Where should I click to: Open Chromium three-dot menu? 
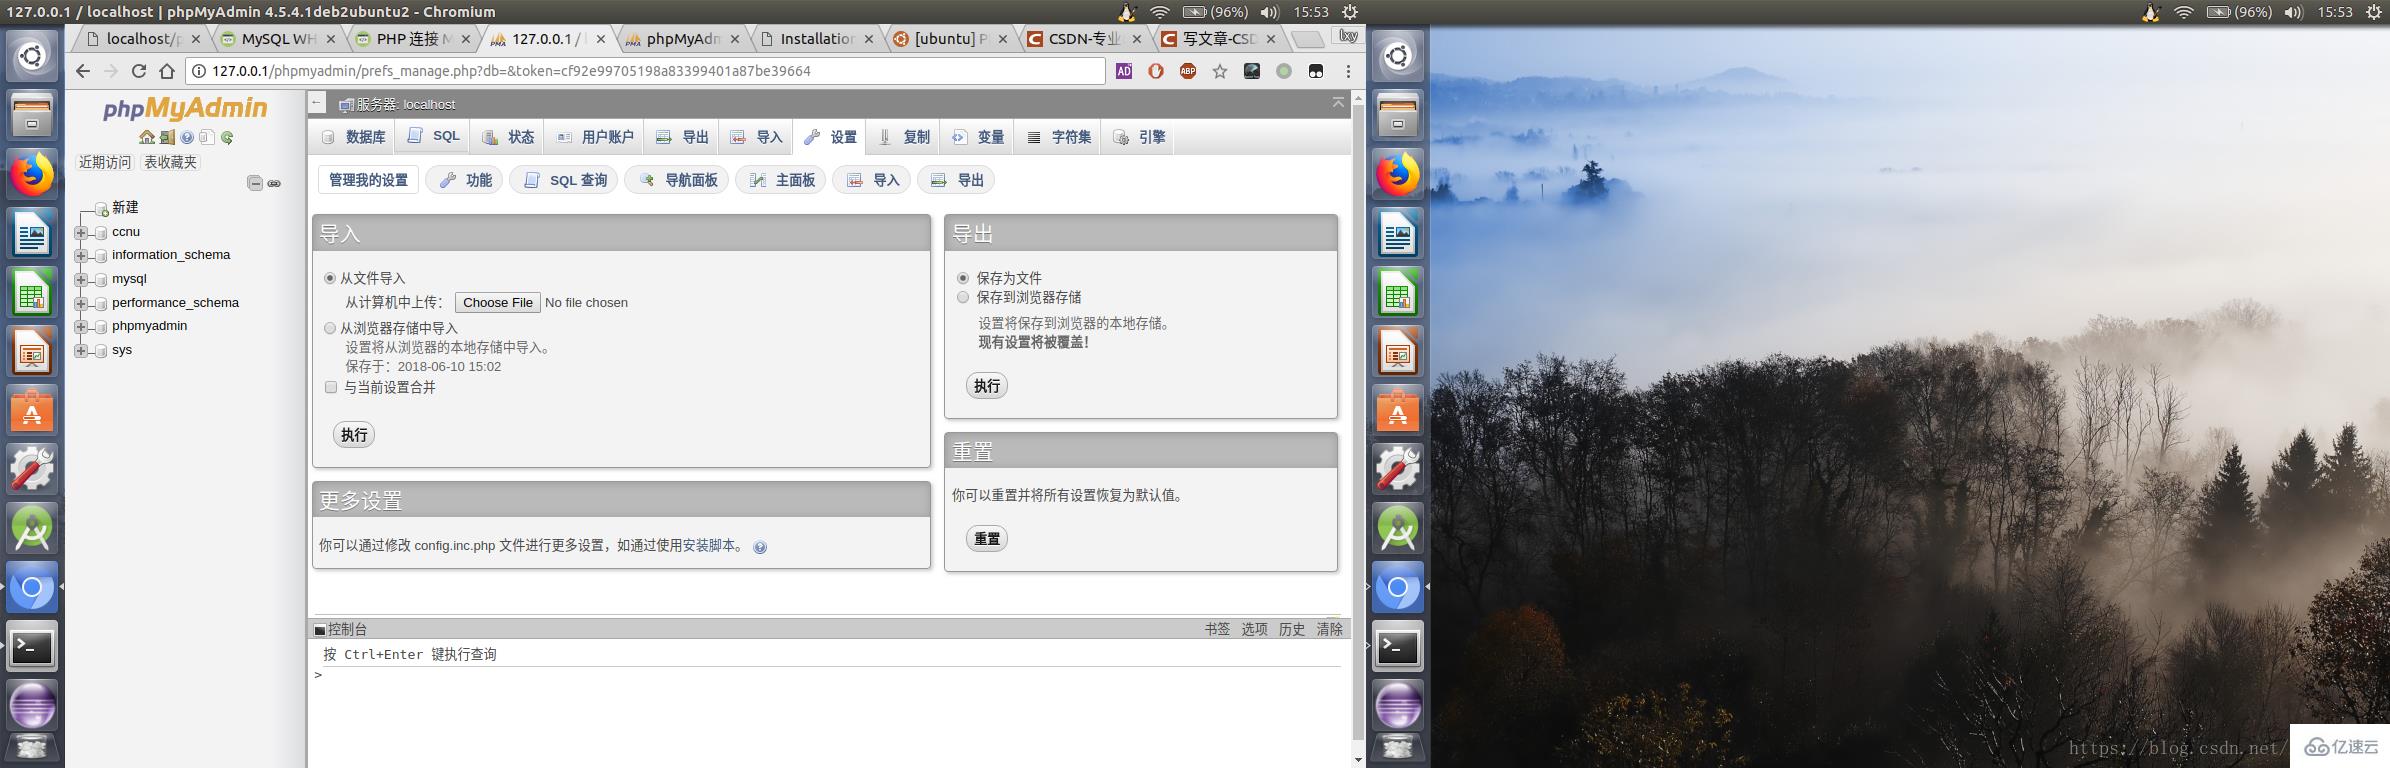1348,71
